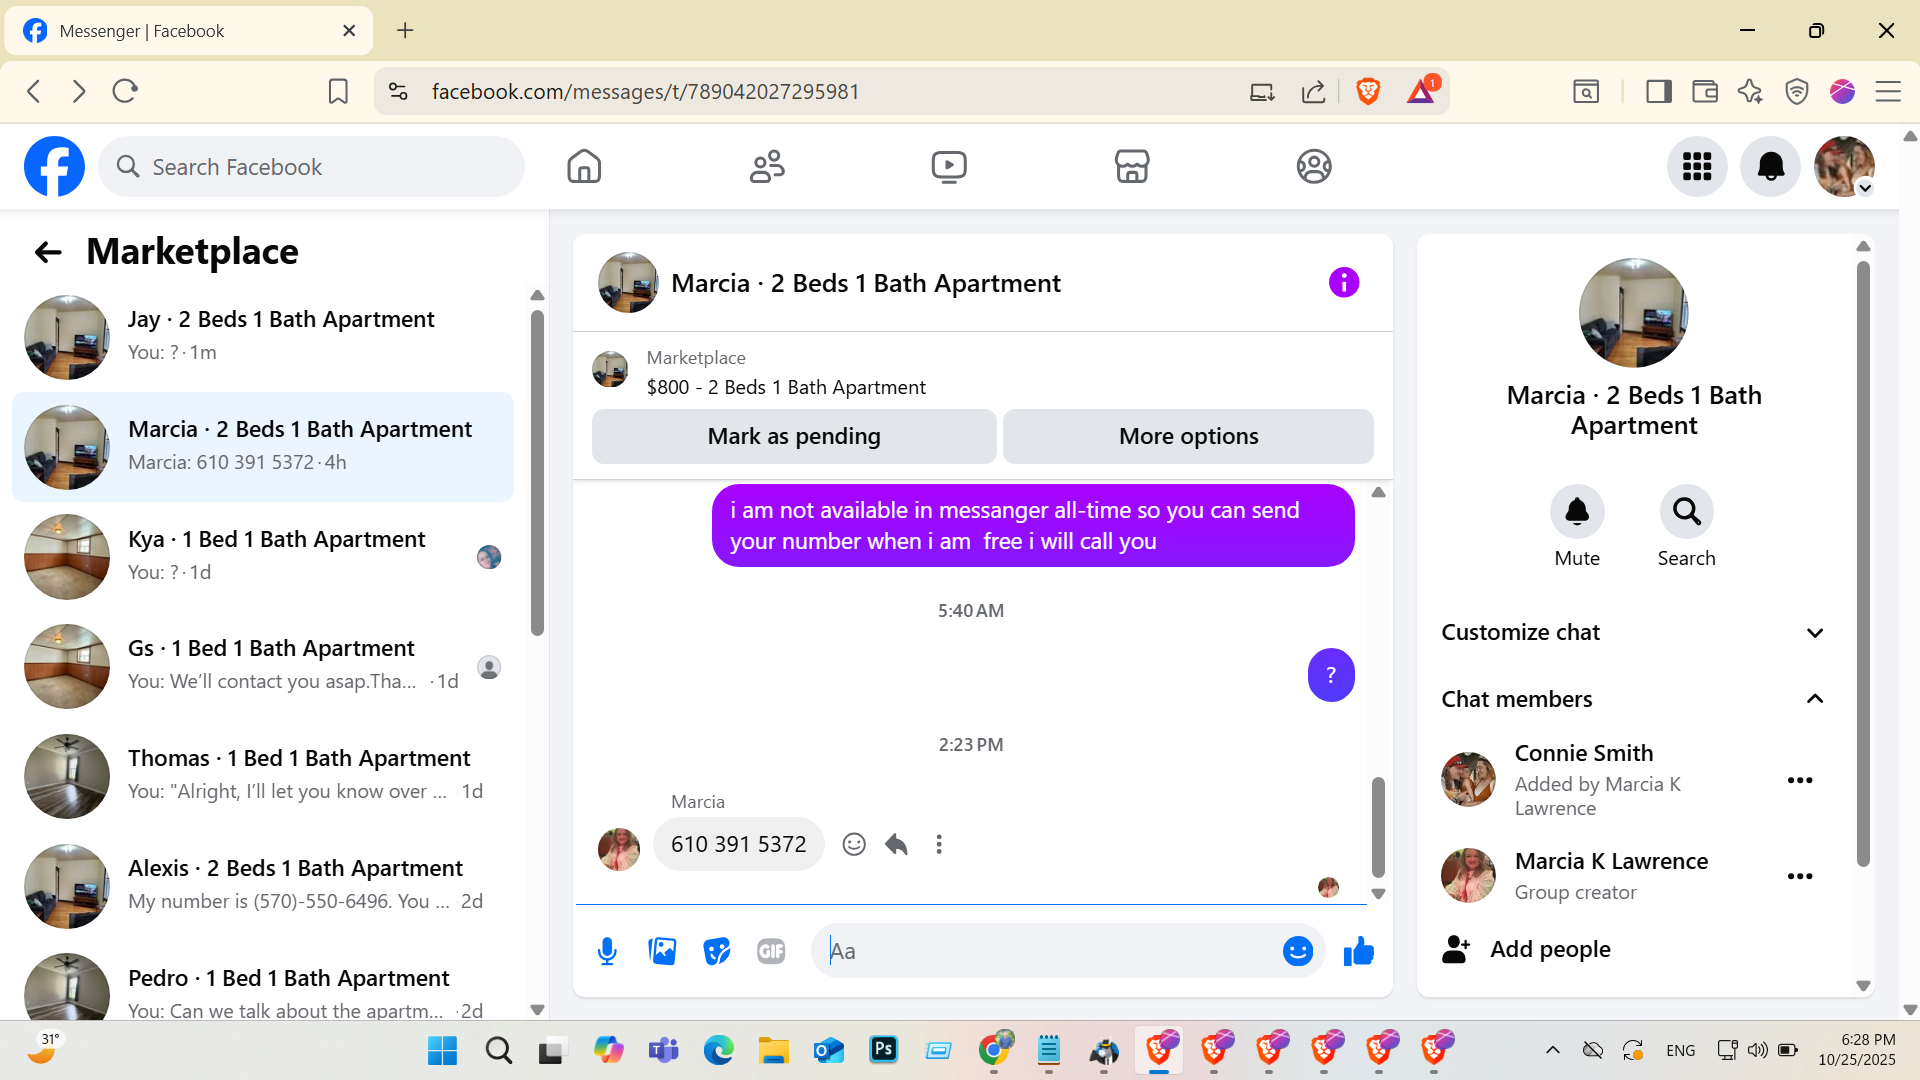Viewport: 1920px width, 1080px height.
Task: Send a thumbs up like
Action: pyautogui.click(x=1358, y=951)
